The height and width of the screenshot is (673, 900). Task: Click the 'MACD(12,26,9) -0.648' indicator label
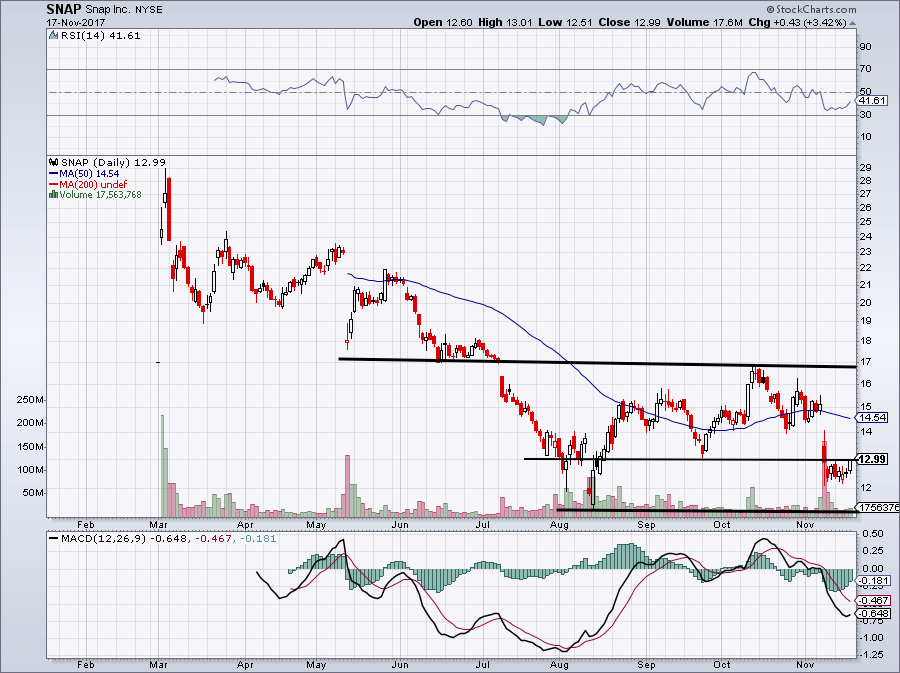pyautogui.click(x=123, y=539)
